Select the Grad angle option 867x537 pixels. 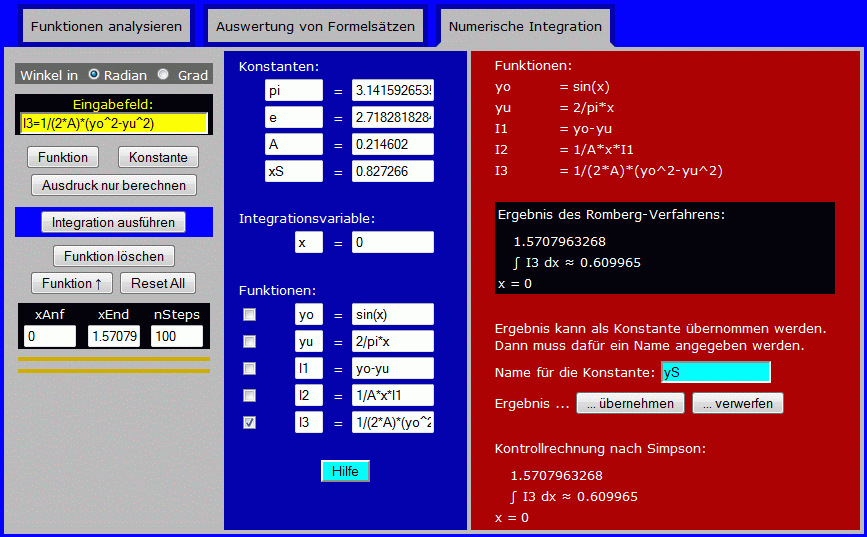click(164, 75)
